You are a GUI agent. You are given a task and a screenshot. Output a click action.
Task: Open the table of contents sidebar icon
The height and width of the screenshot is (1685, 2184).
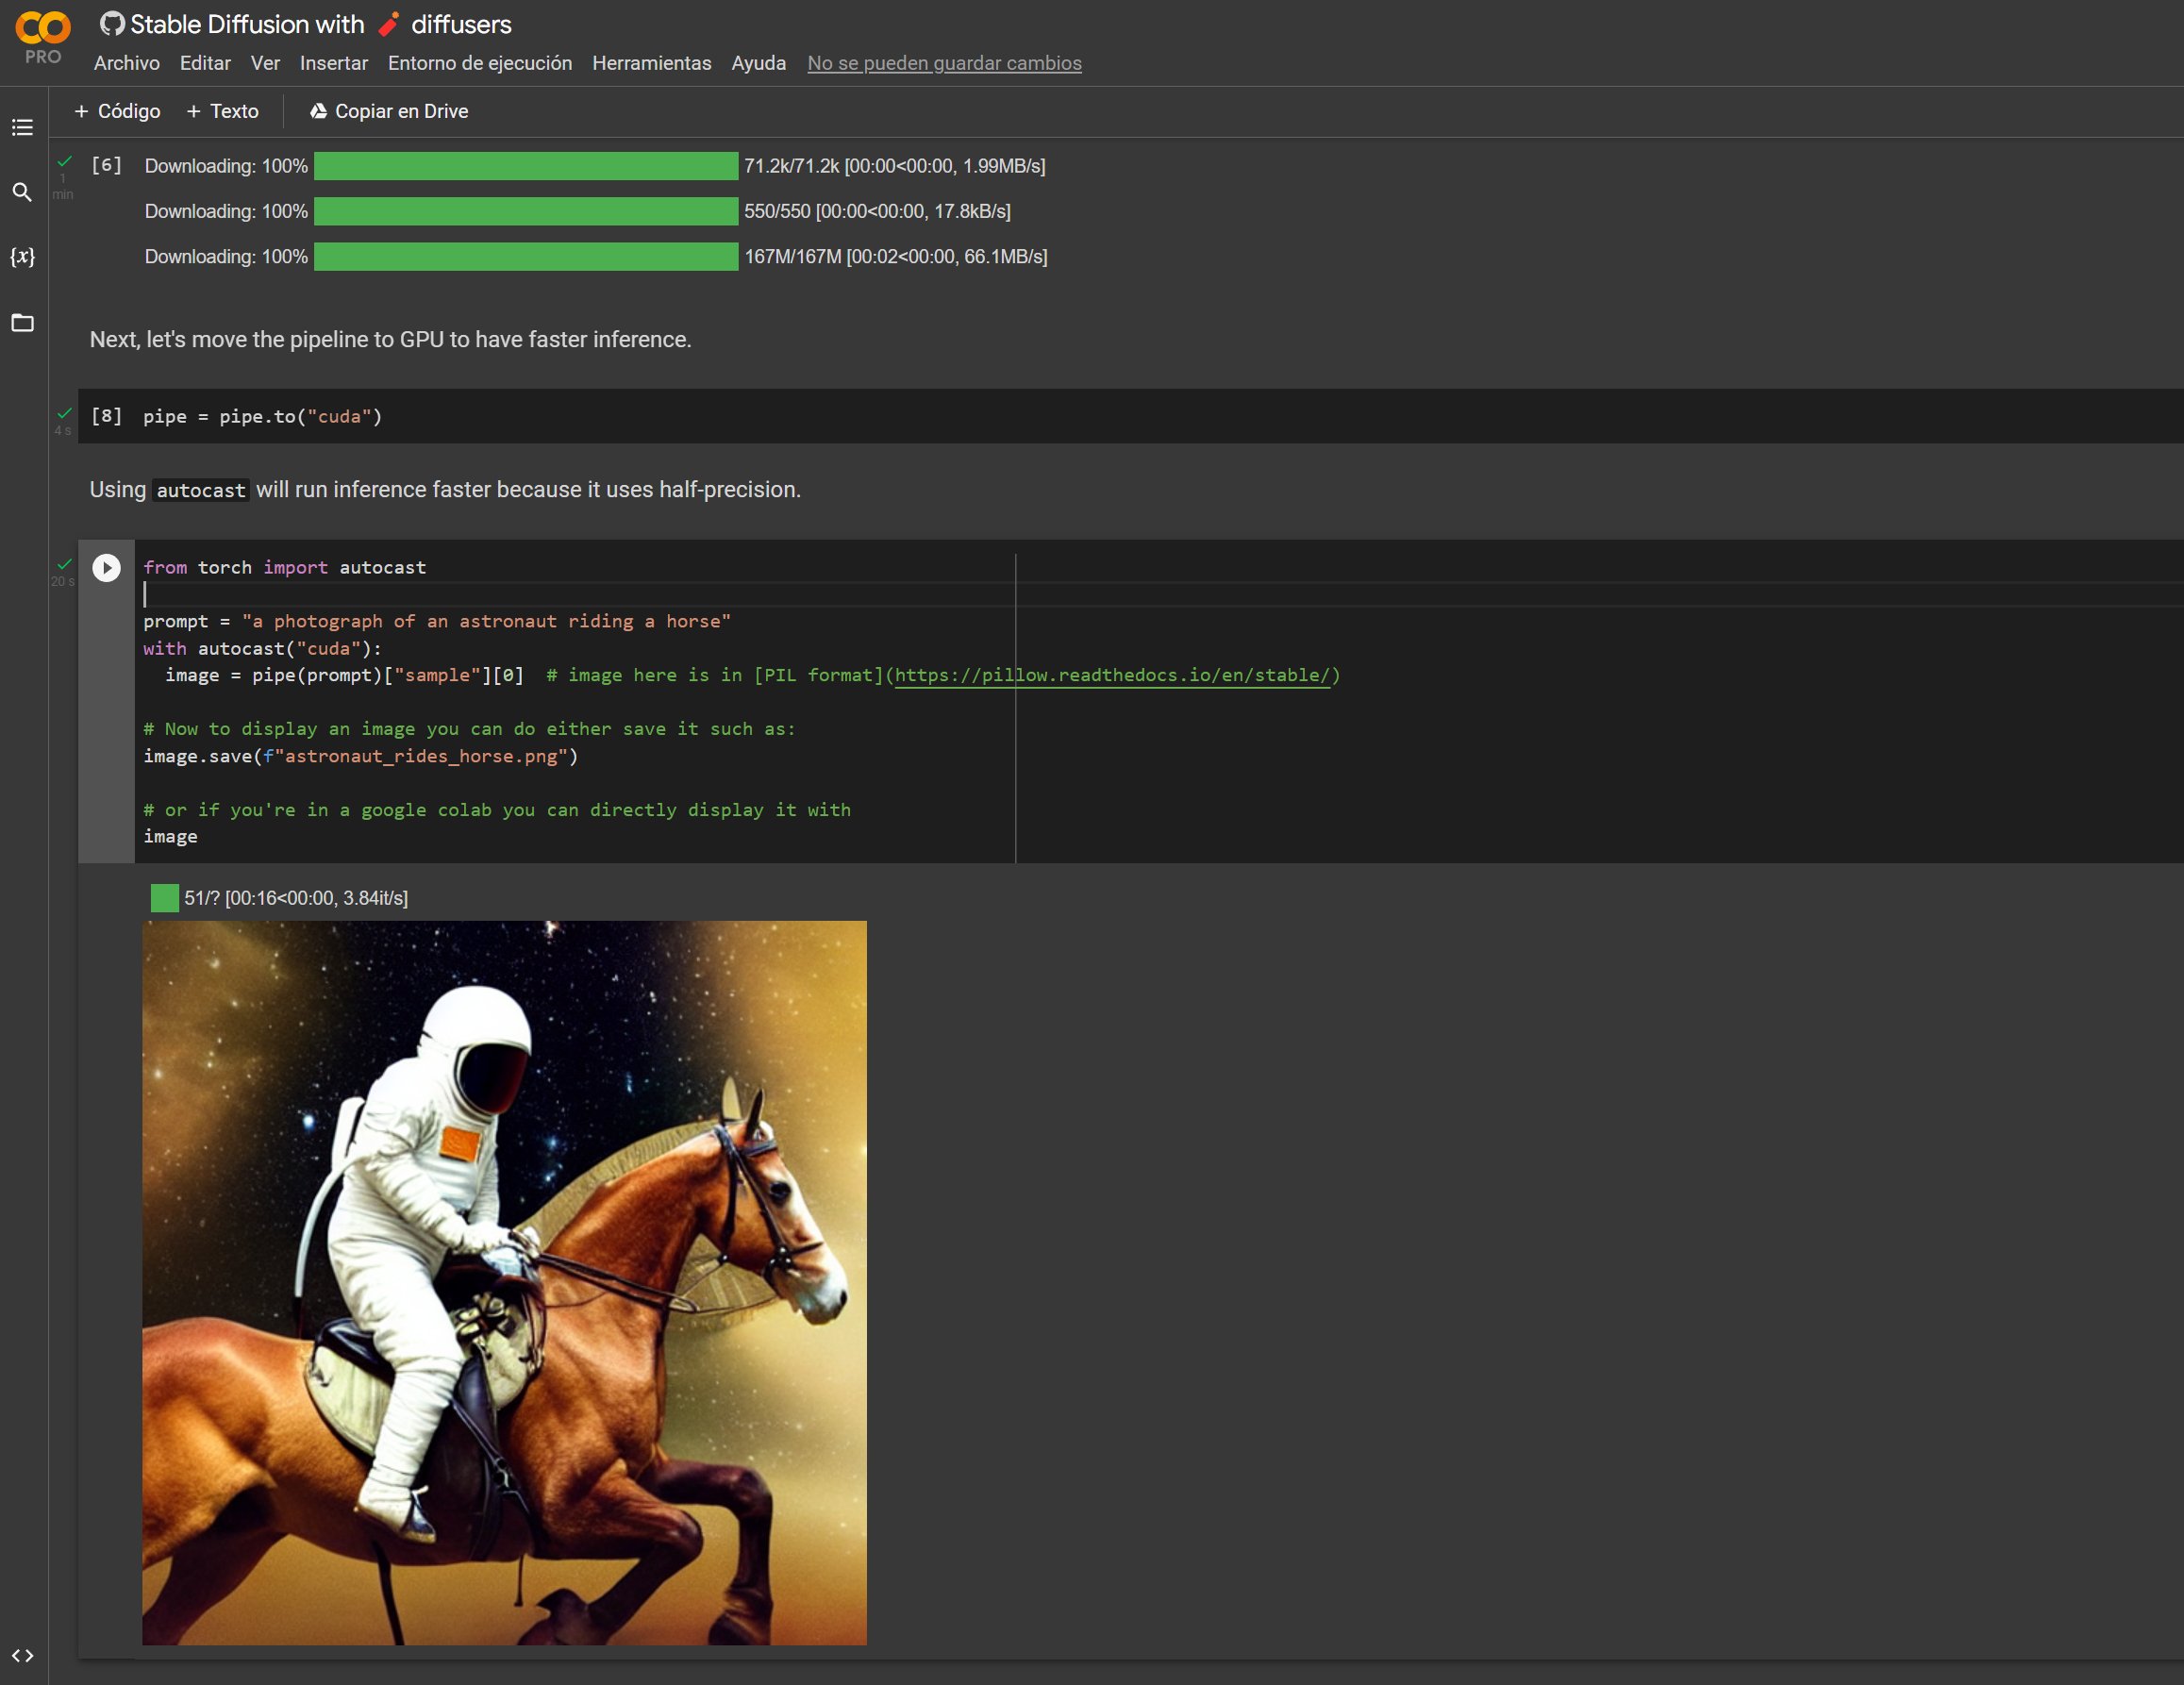point(22,127)
